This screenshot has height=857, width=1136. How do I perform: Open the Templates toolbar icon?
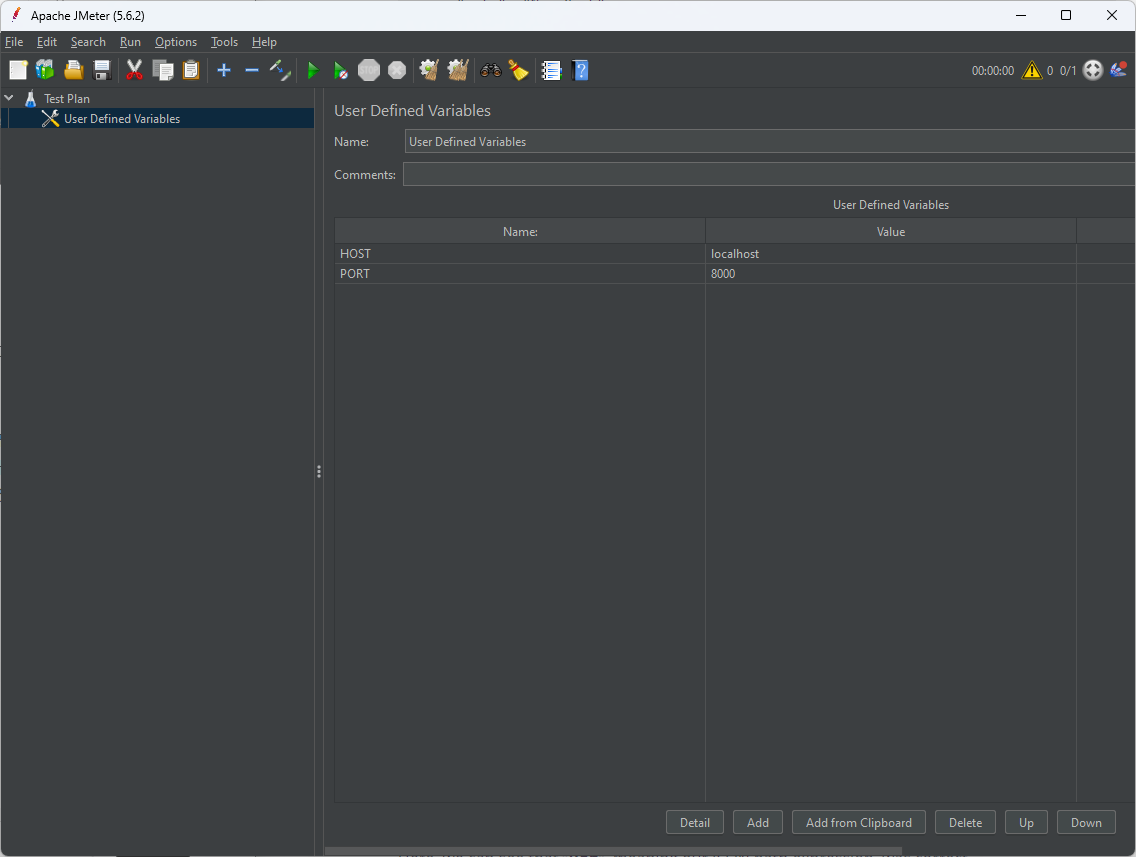click(45, 70)
